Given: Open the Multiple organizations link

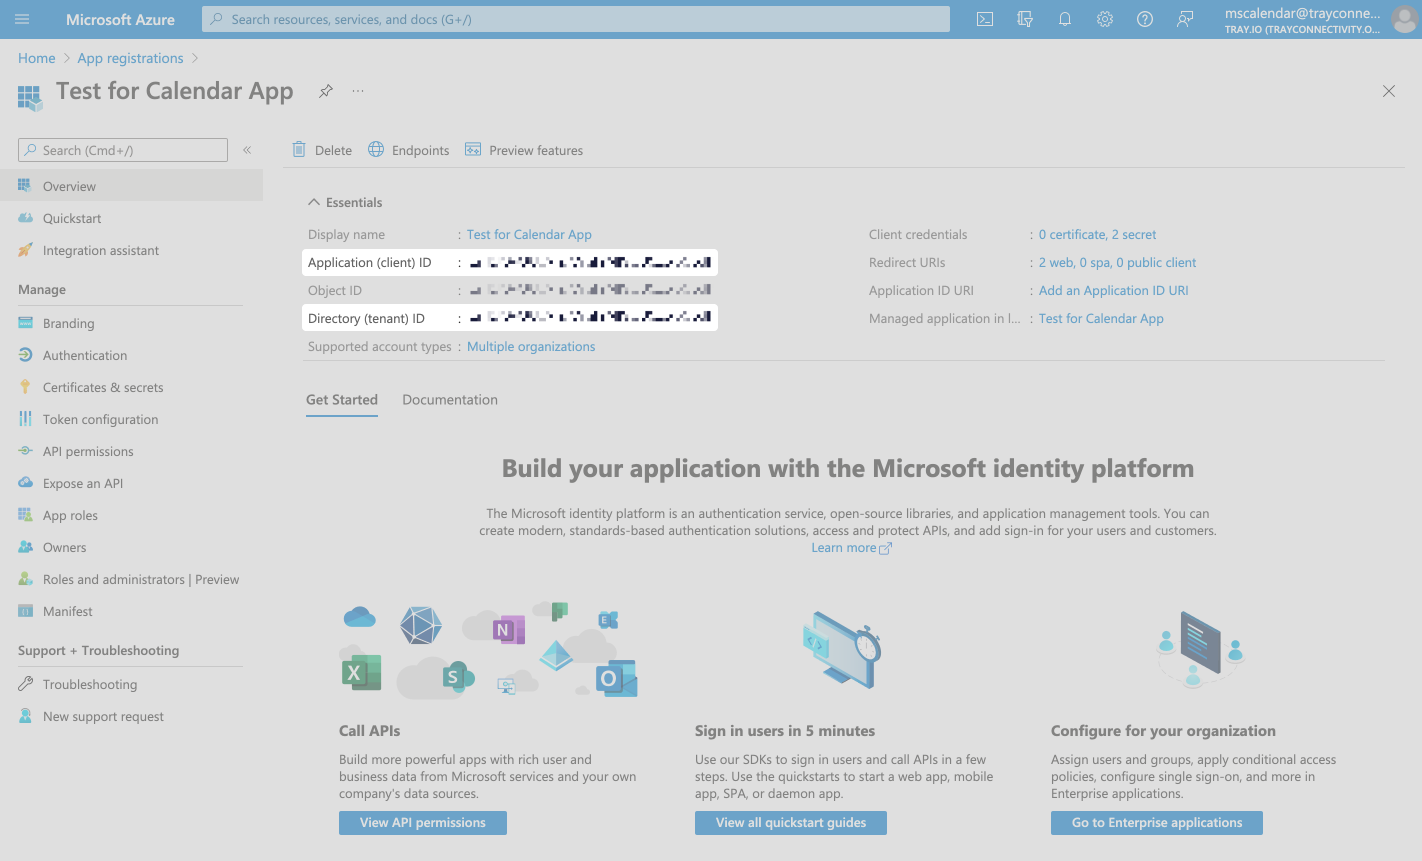Looking at the screenshot, I should tap(531, 346).
